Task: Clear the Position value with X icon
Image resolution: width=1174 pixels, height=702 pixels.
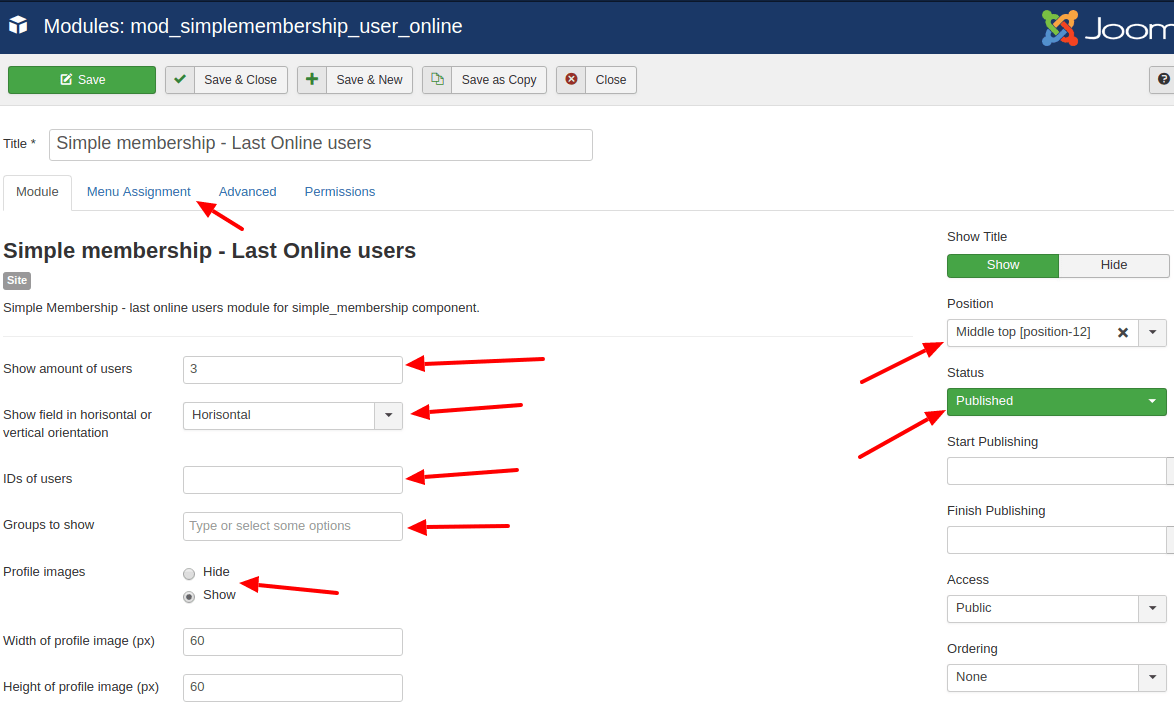Action: [x=1122, y=333]
